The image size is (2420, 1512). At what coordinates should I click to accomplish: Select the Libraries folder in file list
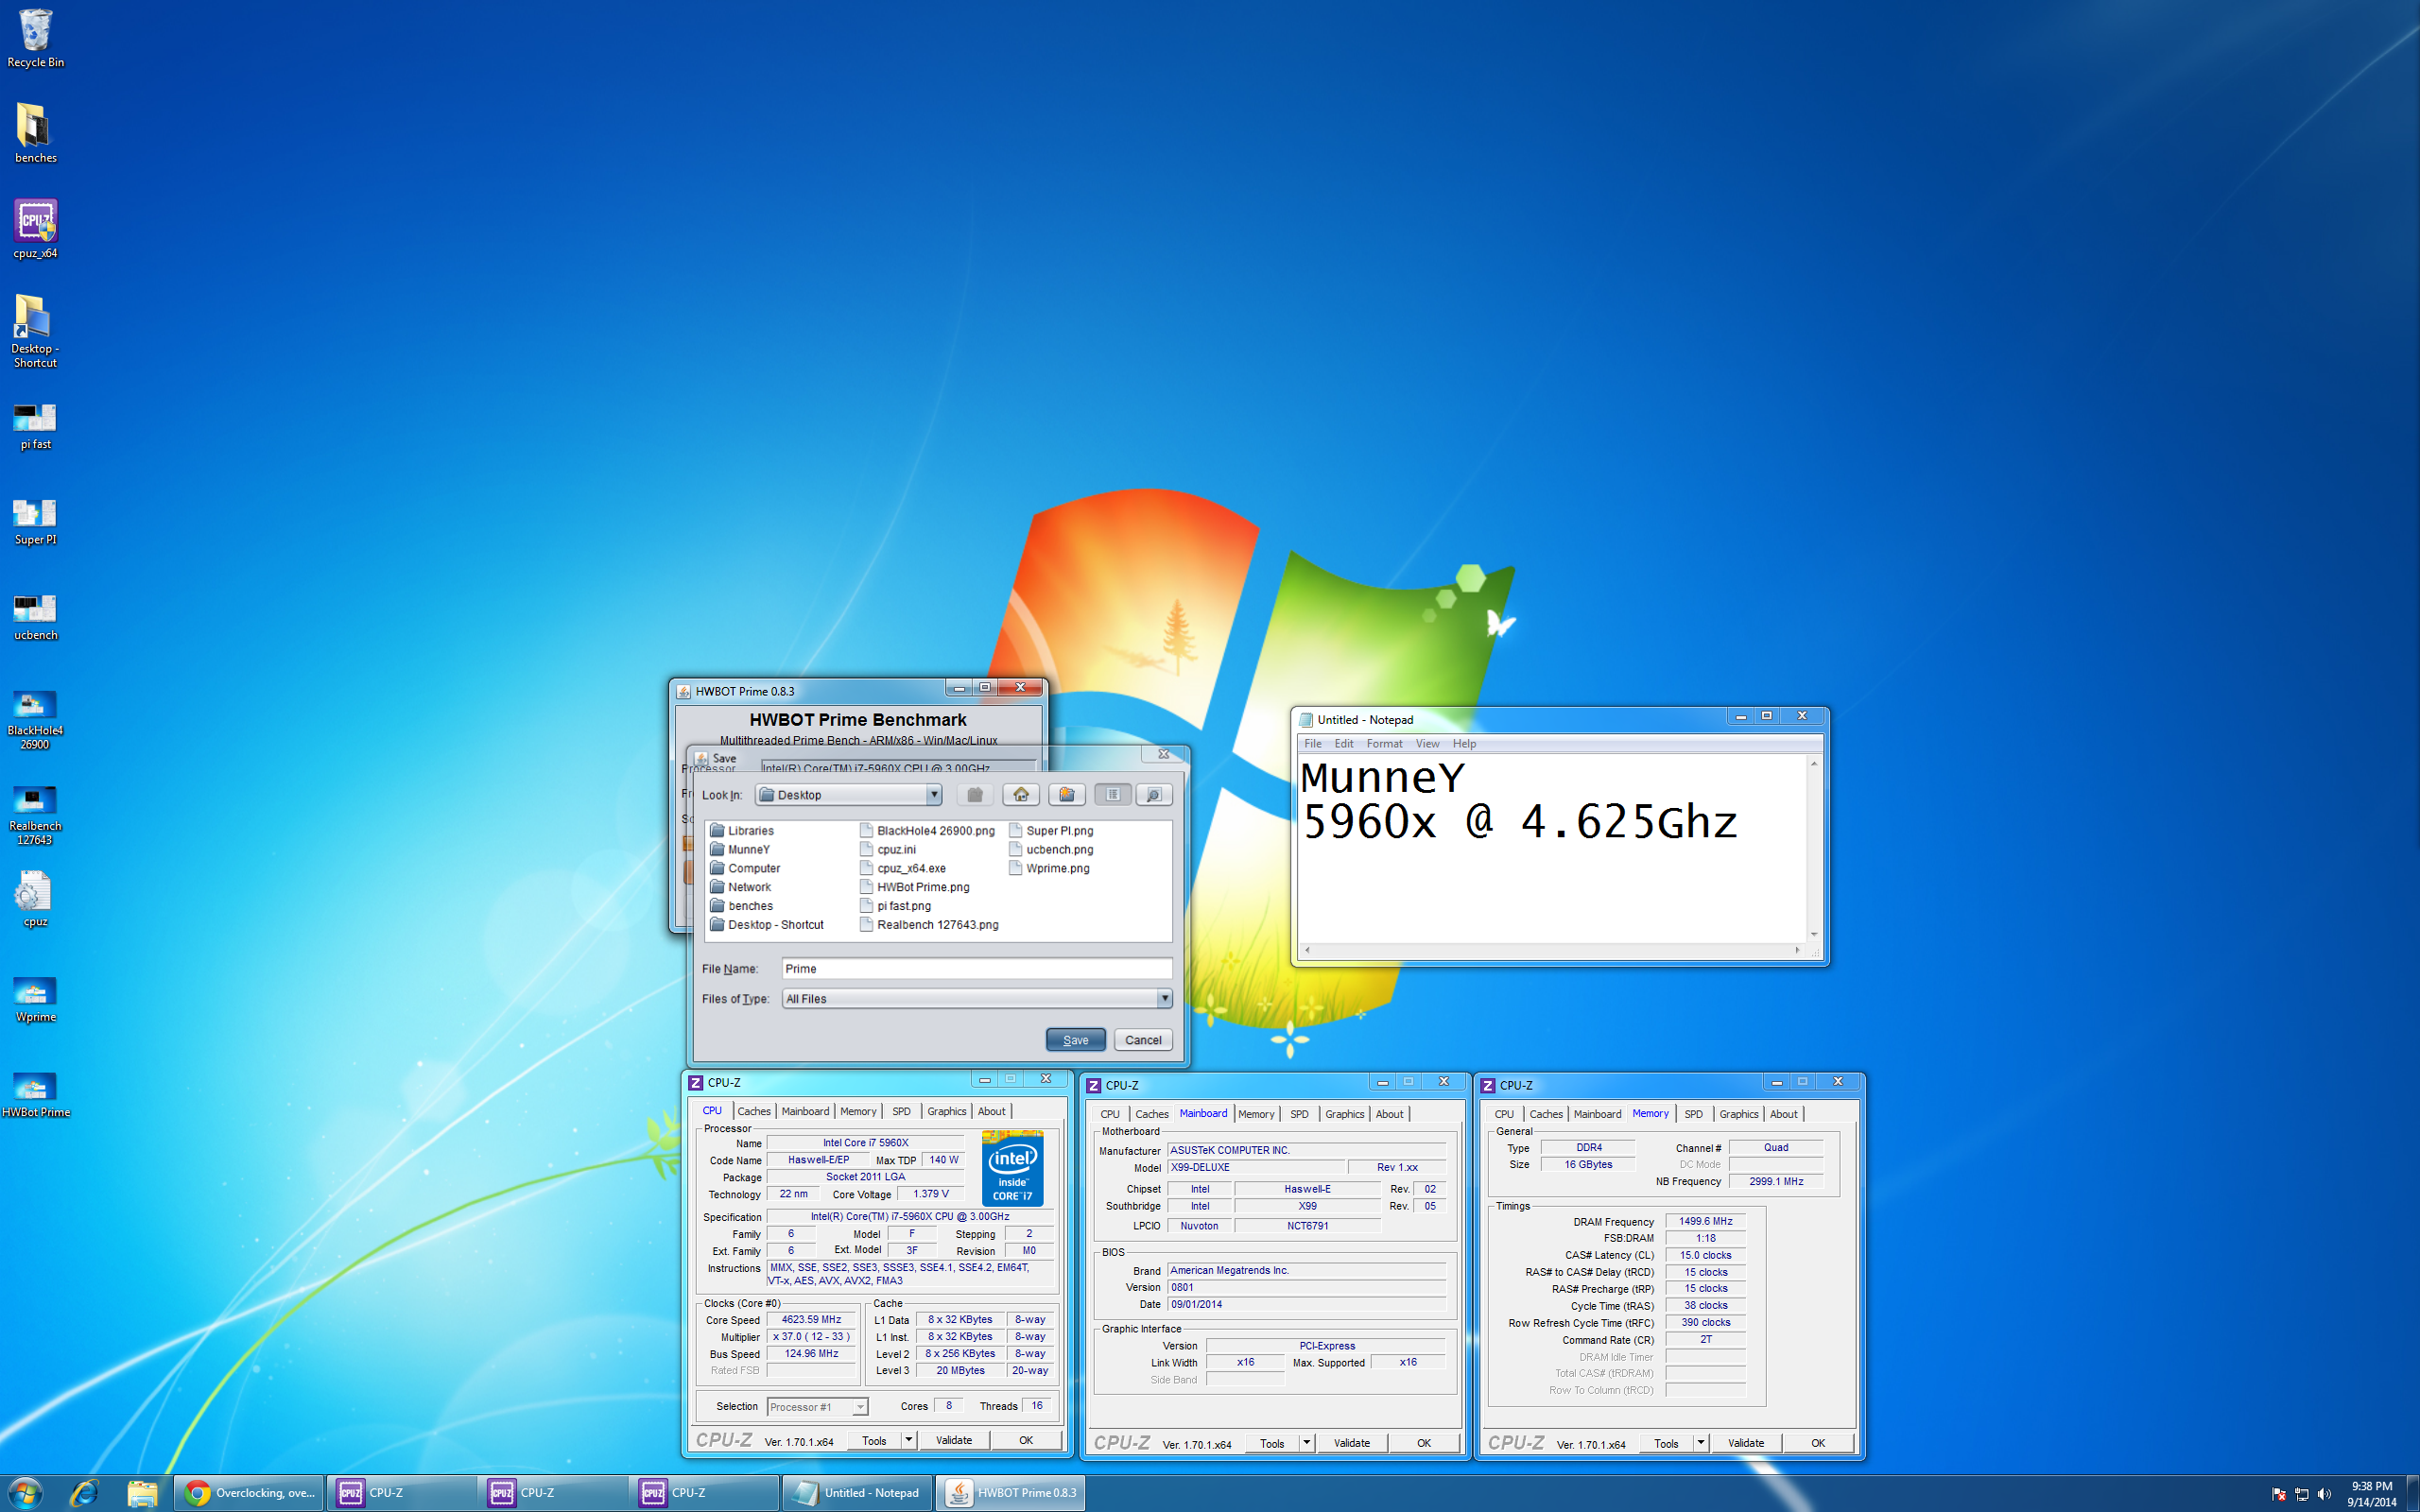pyautogui.click(x=741, y=830)
